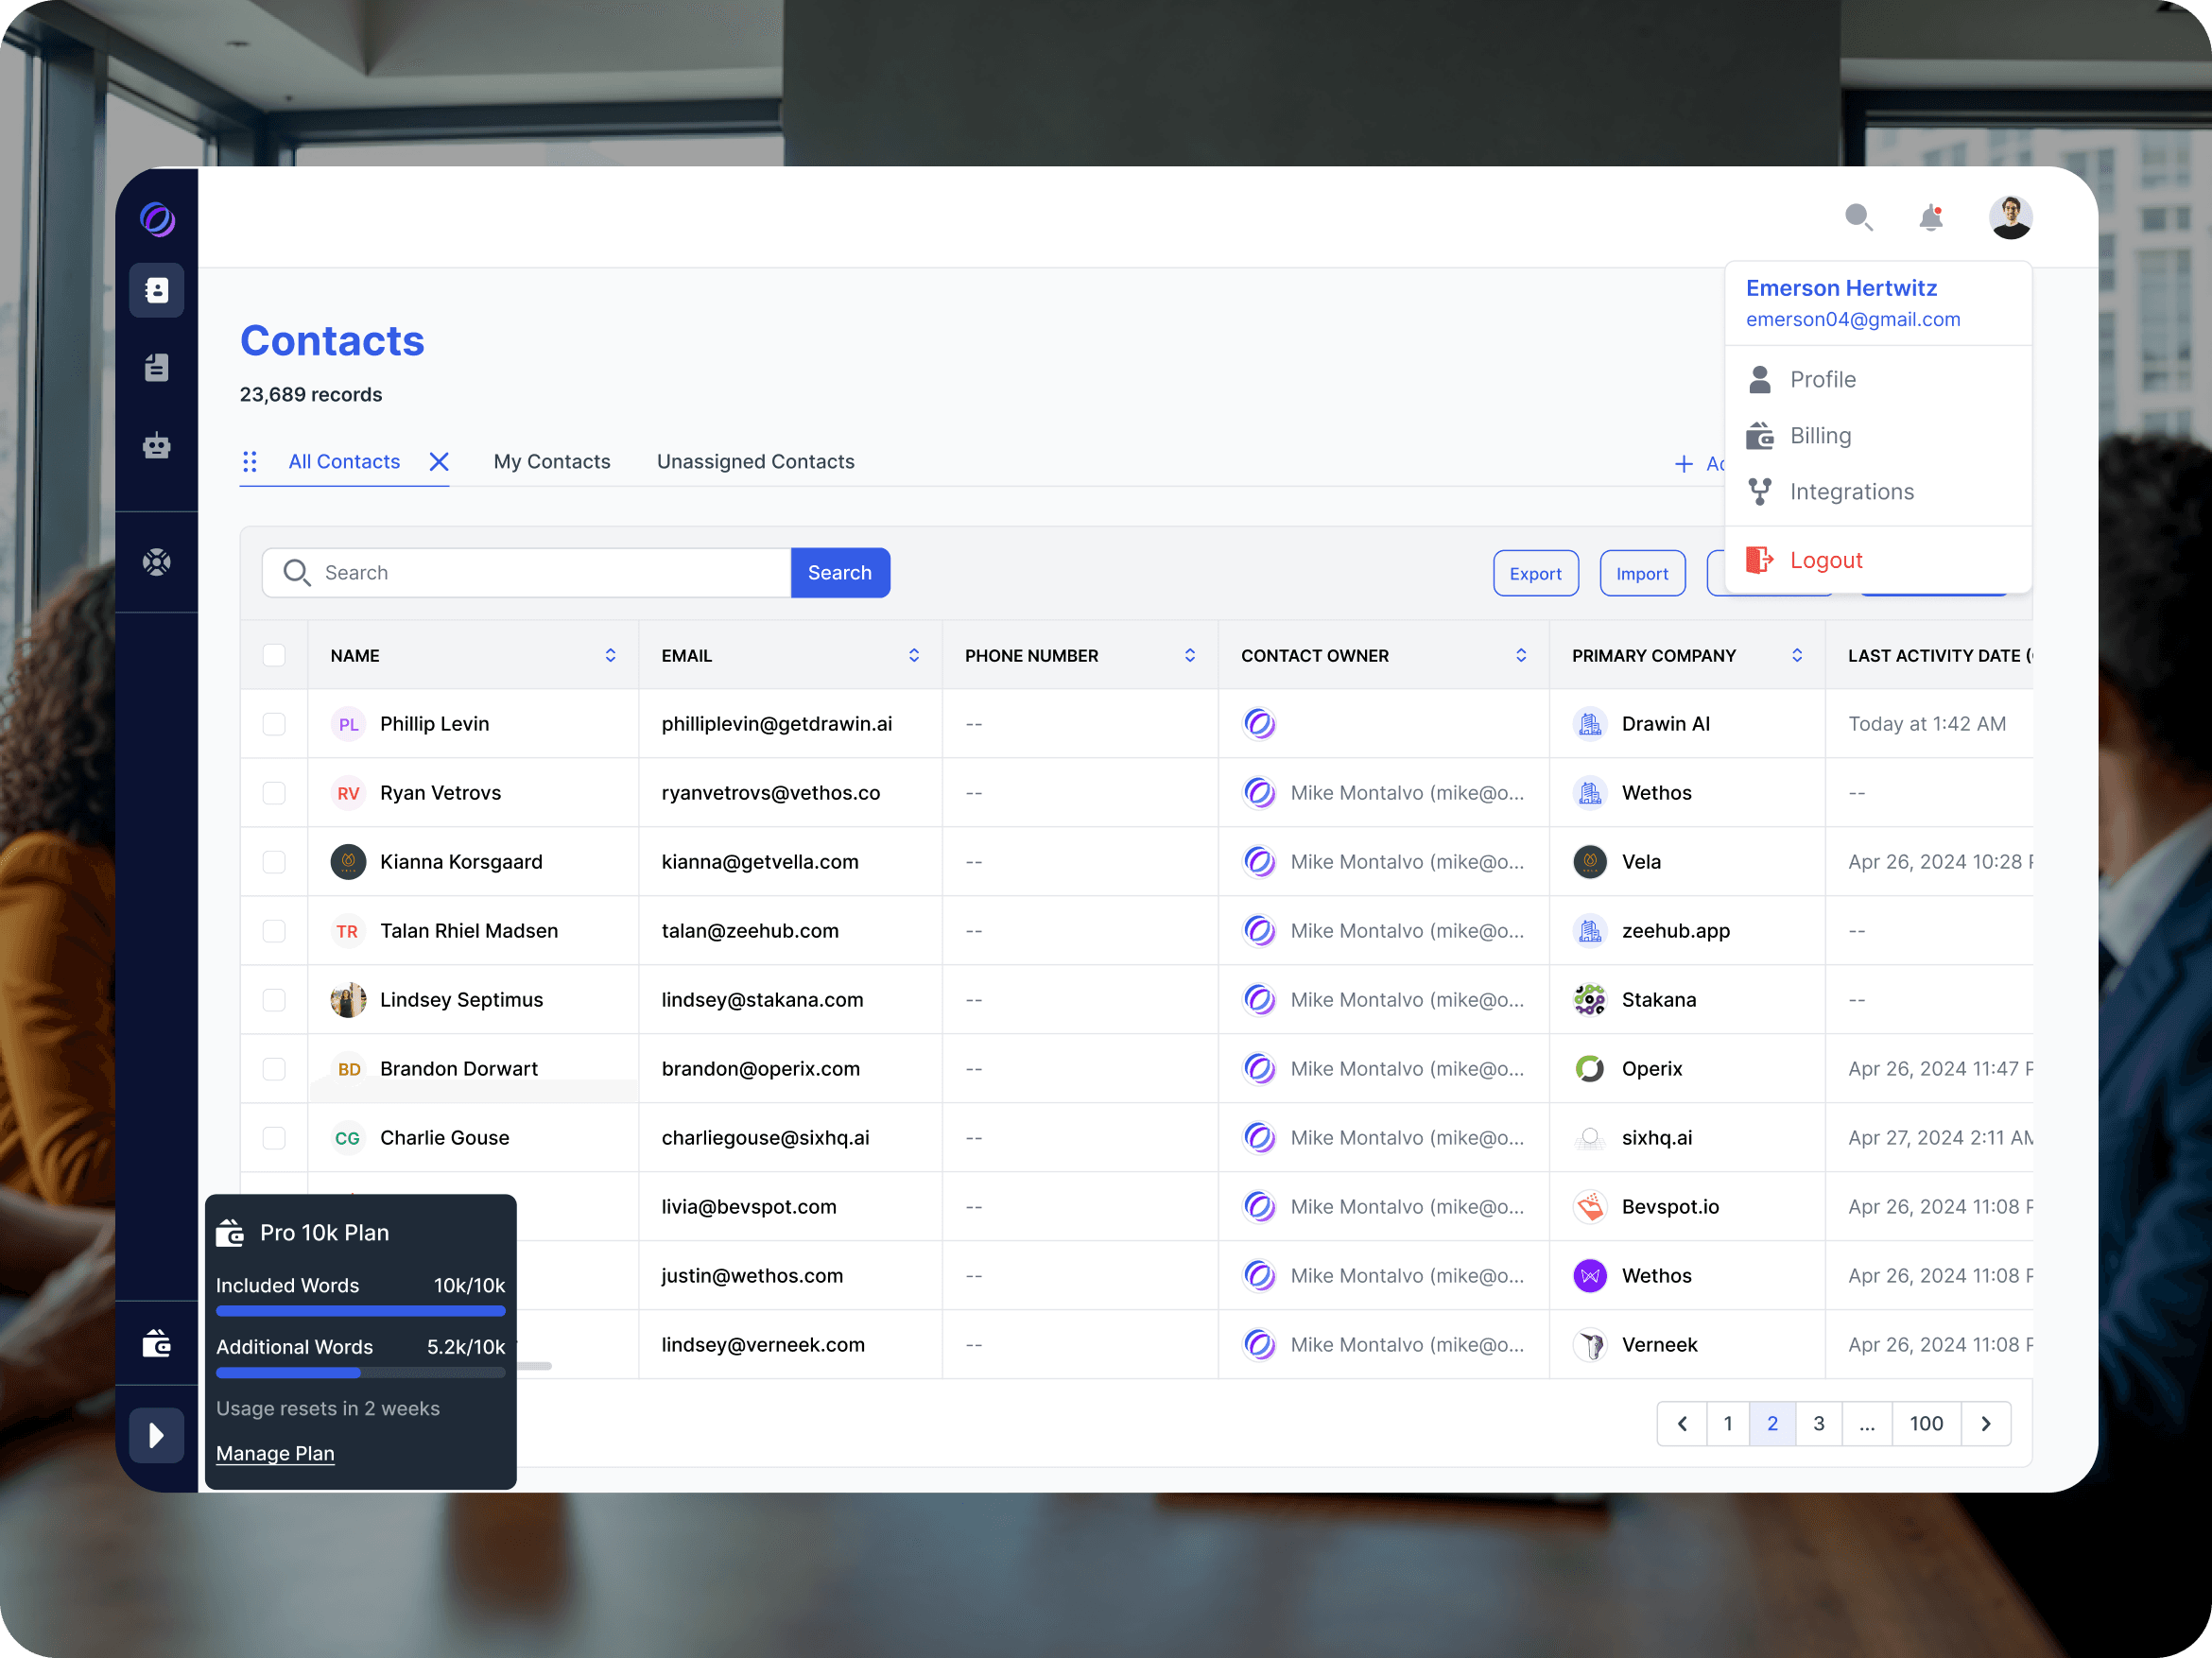Check the Lindsey Septimus row checkbox
This screenshot has height=1658, width=2212.
274,1000
